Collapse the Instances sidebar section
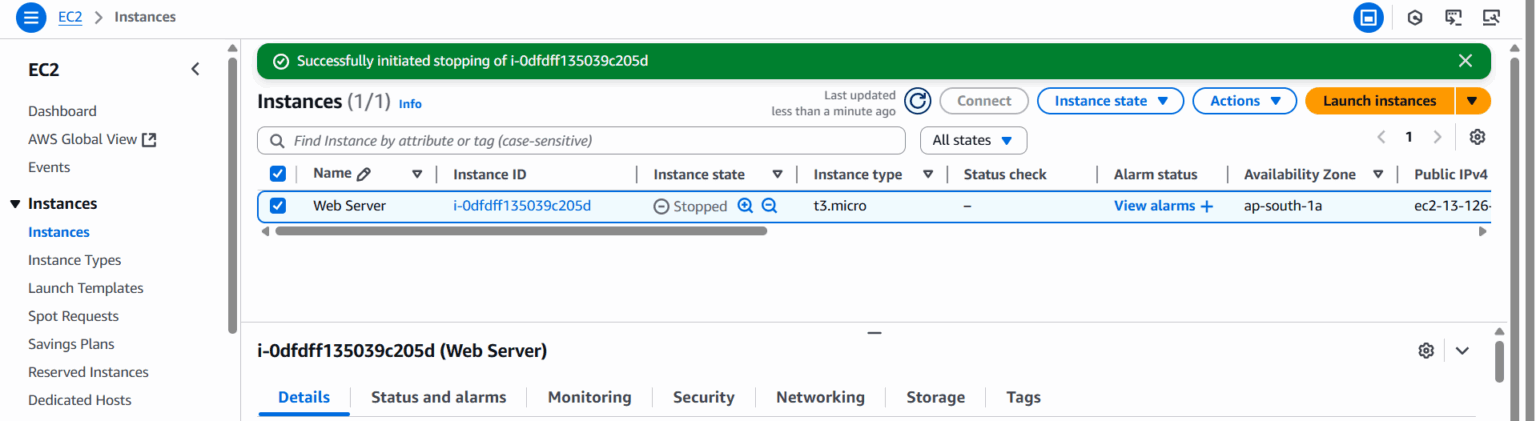 point(15,204)
